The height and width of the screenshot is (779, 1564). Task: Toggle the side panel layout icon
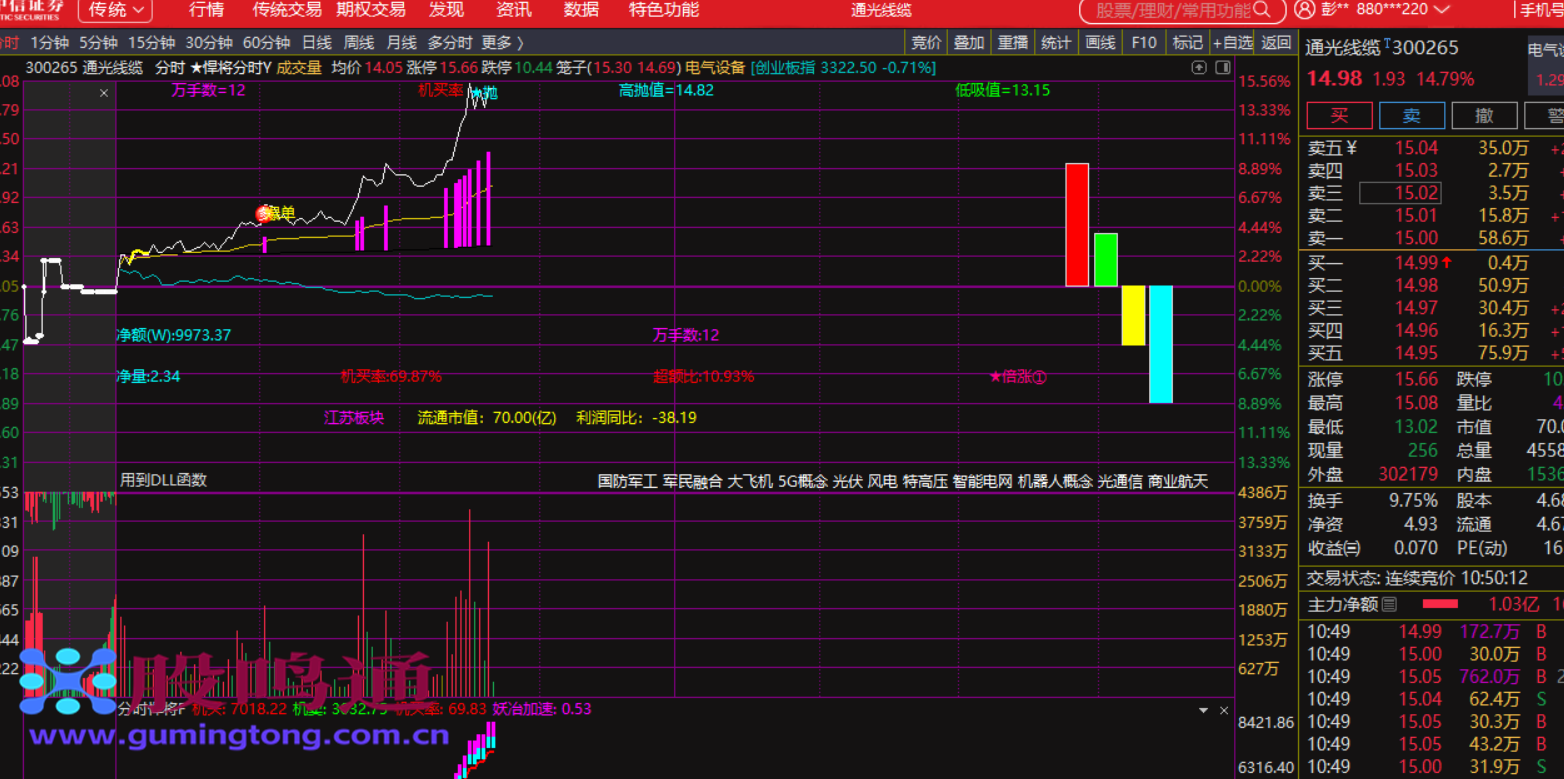(x=1222, y=68)
